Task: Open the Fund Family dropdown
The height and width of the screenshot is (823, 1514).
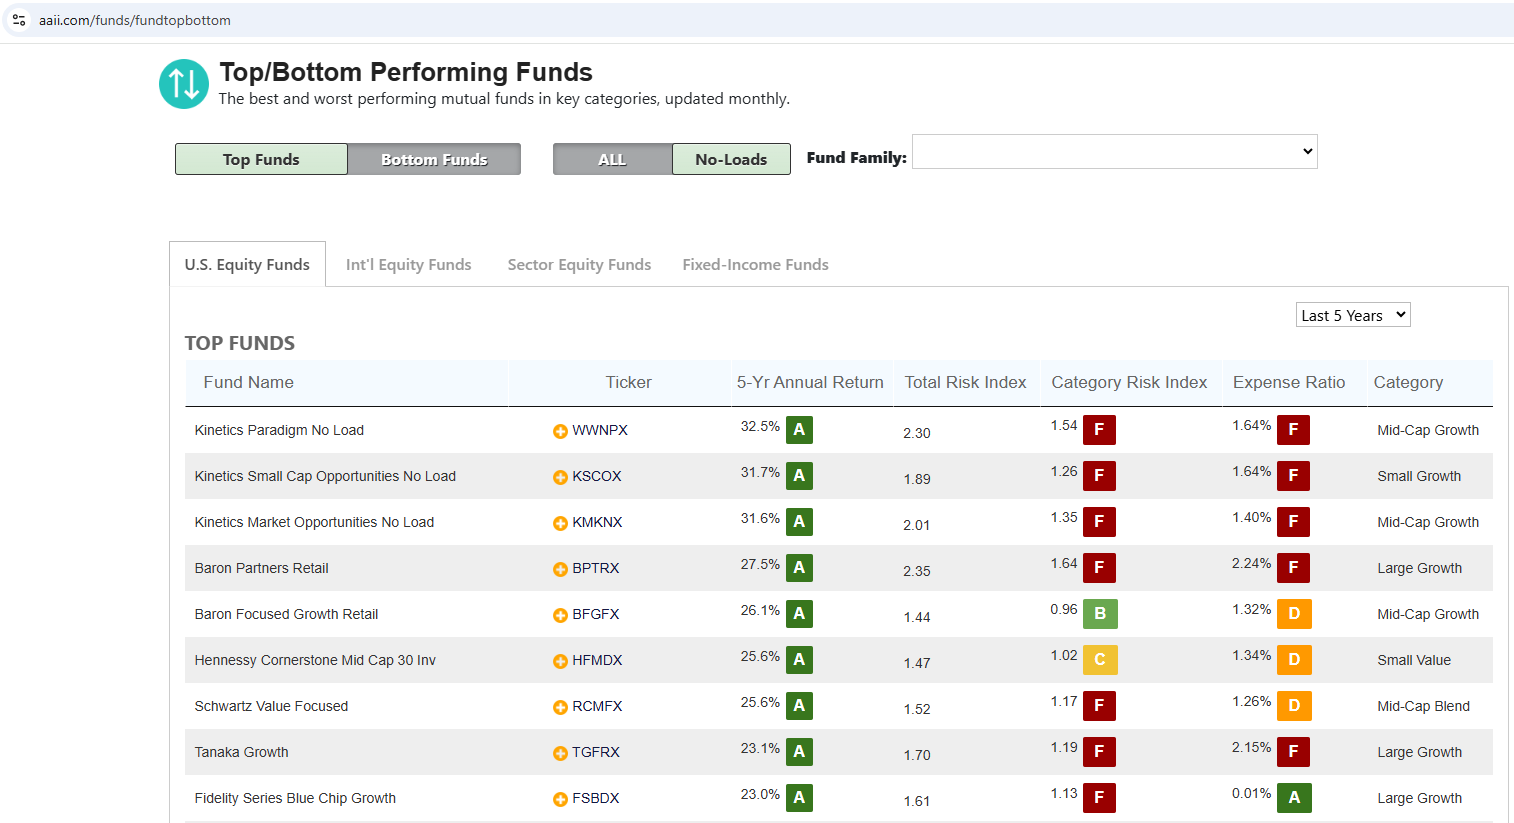Action: 1114,152
